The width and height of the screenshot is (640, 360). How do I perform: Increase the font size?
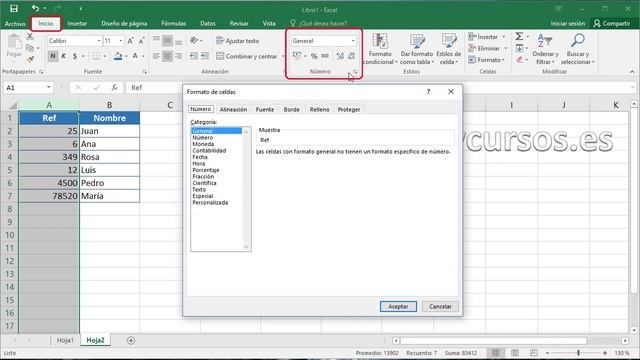[x=131, y=41]
